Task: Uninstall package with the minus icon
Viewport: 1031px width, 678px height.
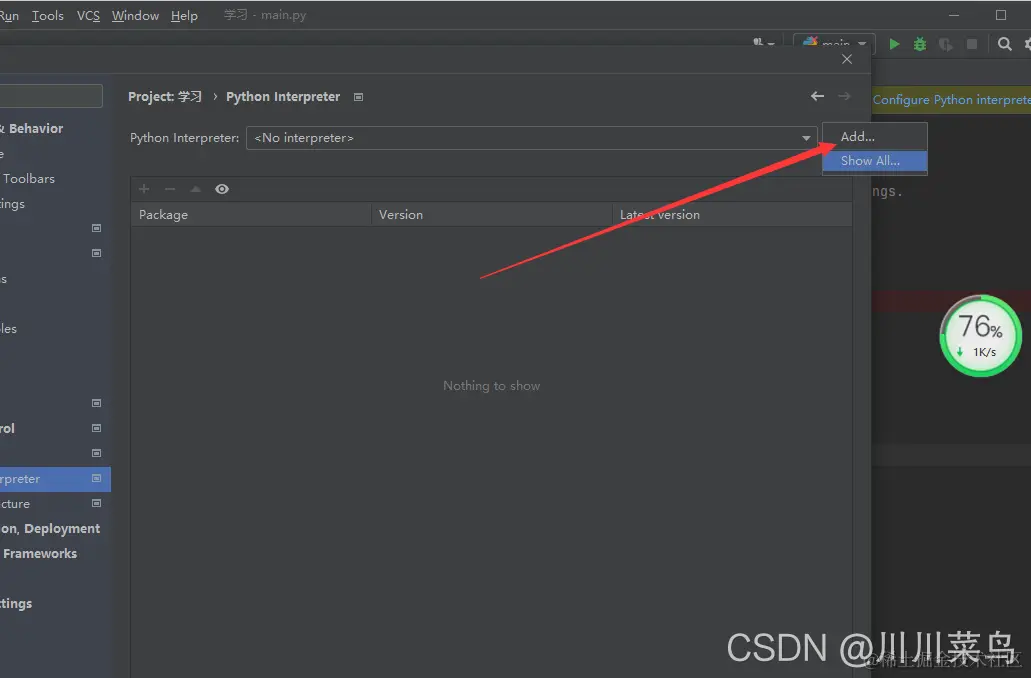Action: pyautogui.click(x=170, y=189)
